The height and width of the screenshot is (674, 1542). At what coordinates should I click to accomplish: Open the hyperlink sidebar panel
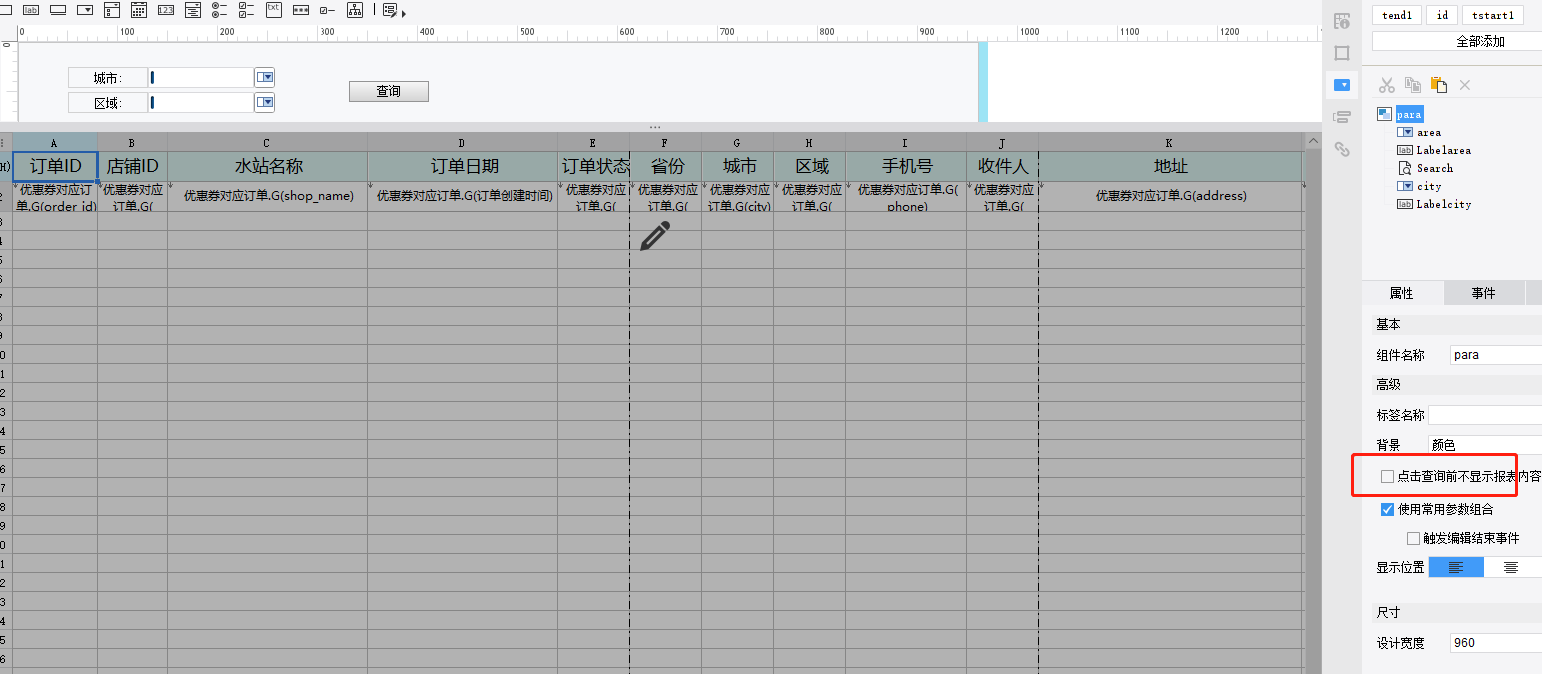[1342, 150]
